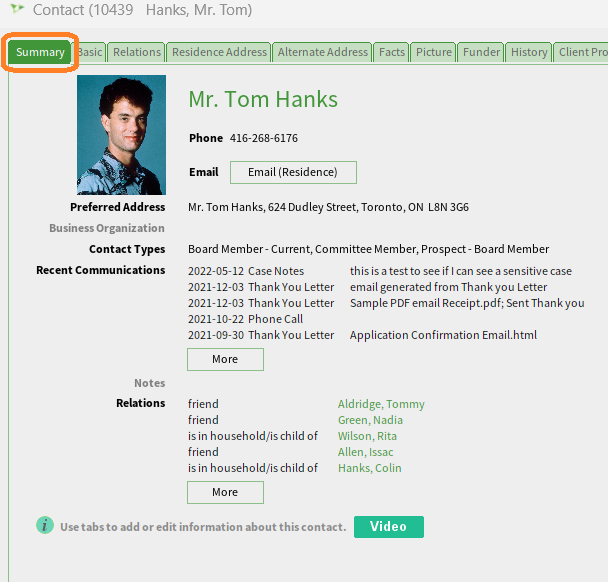Go to the Residence Address tab

[219, 52]
